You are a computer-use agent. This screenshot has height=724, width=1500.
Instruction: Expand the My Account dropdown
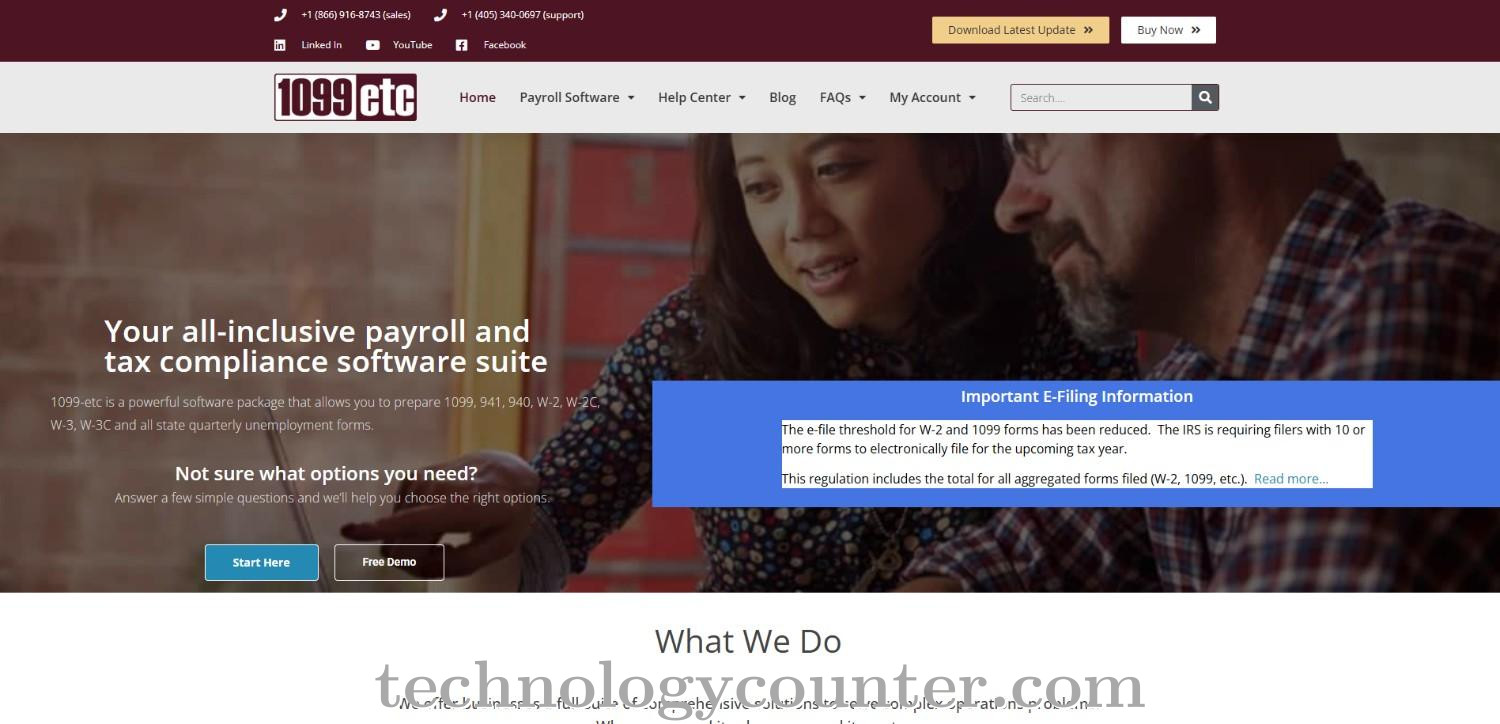(933, 97)
